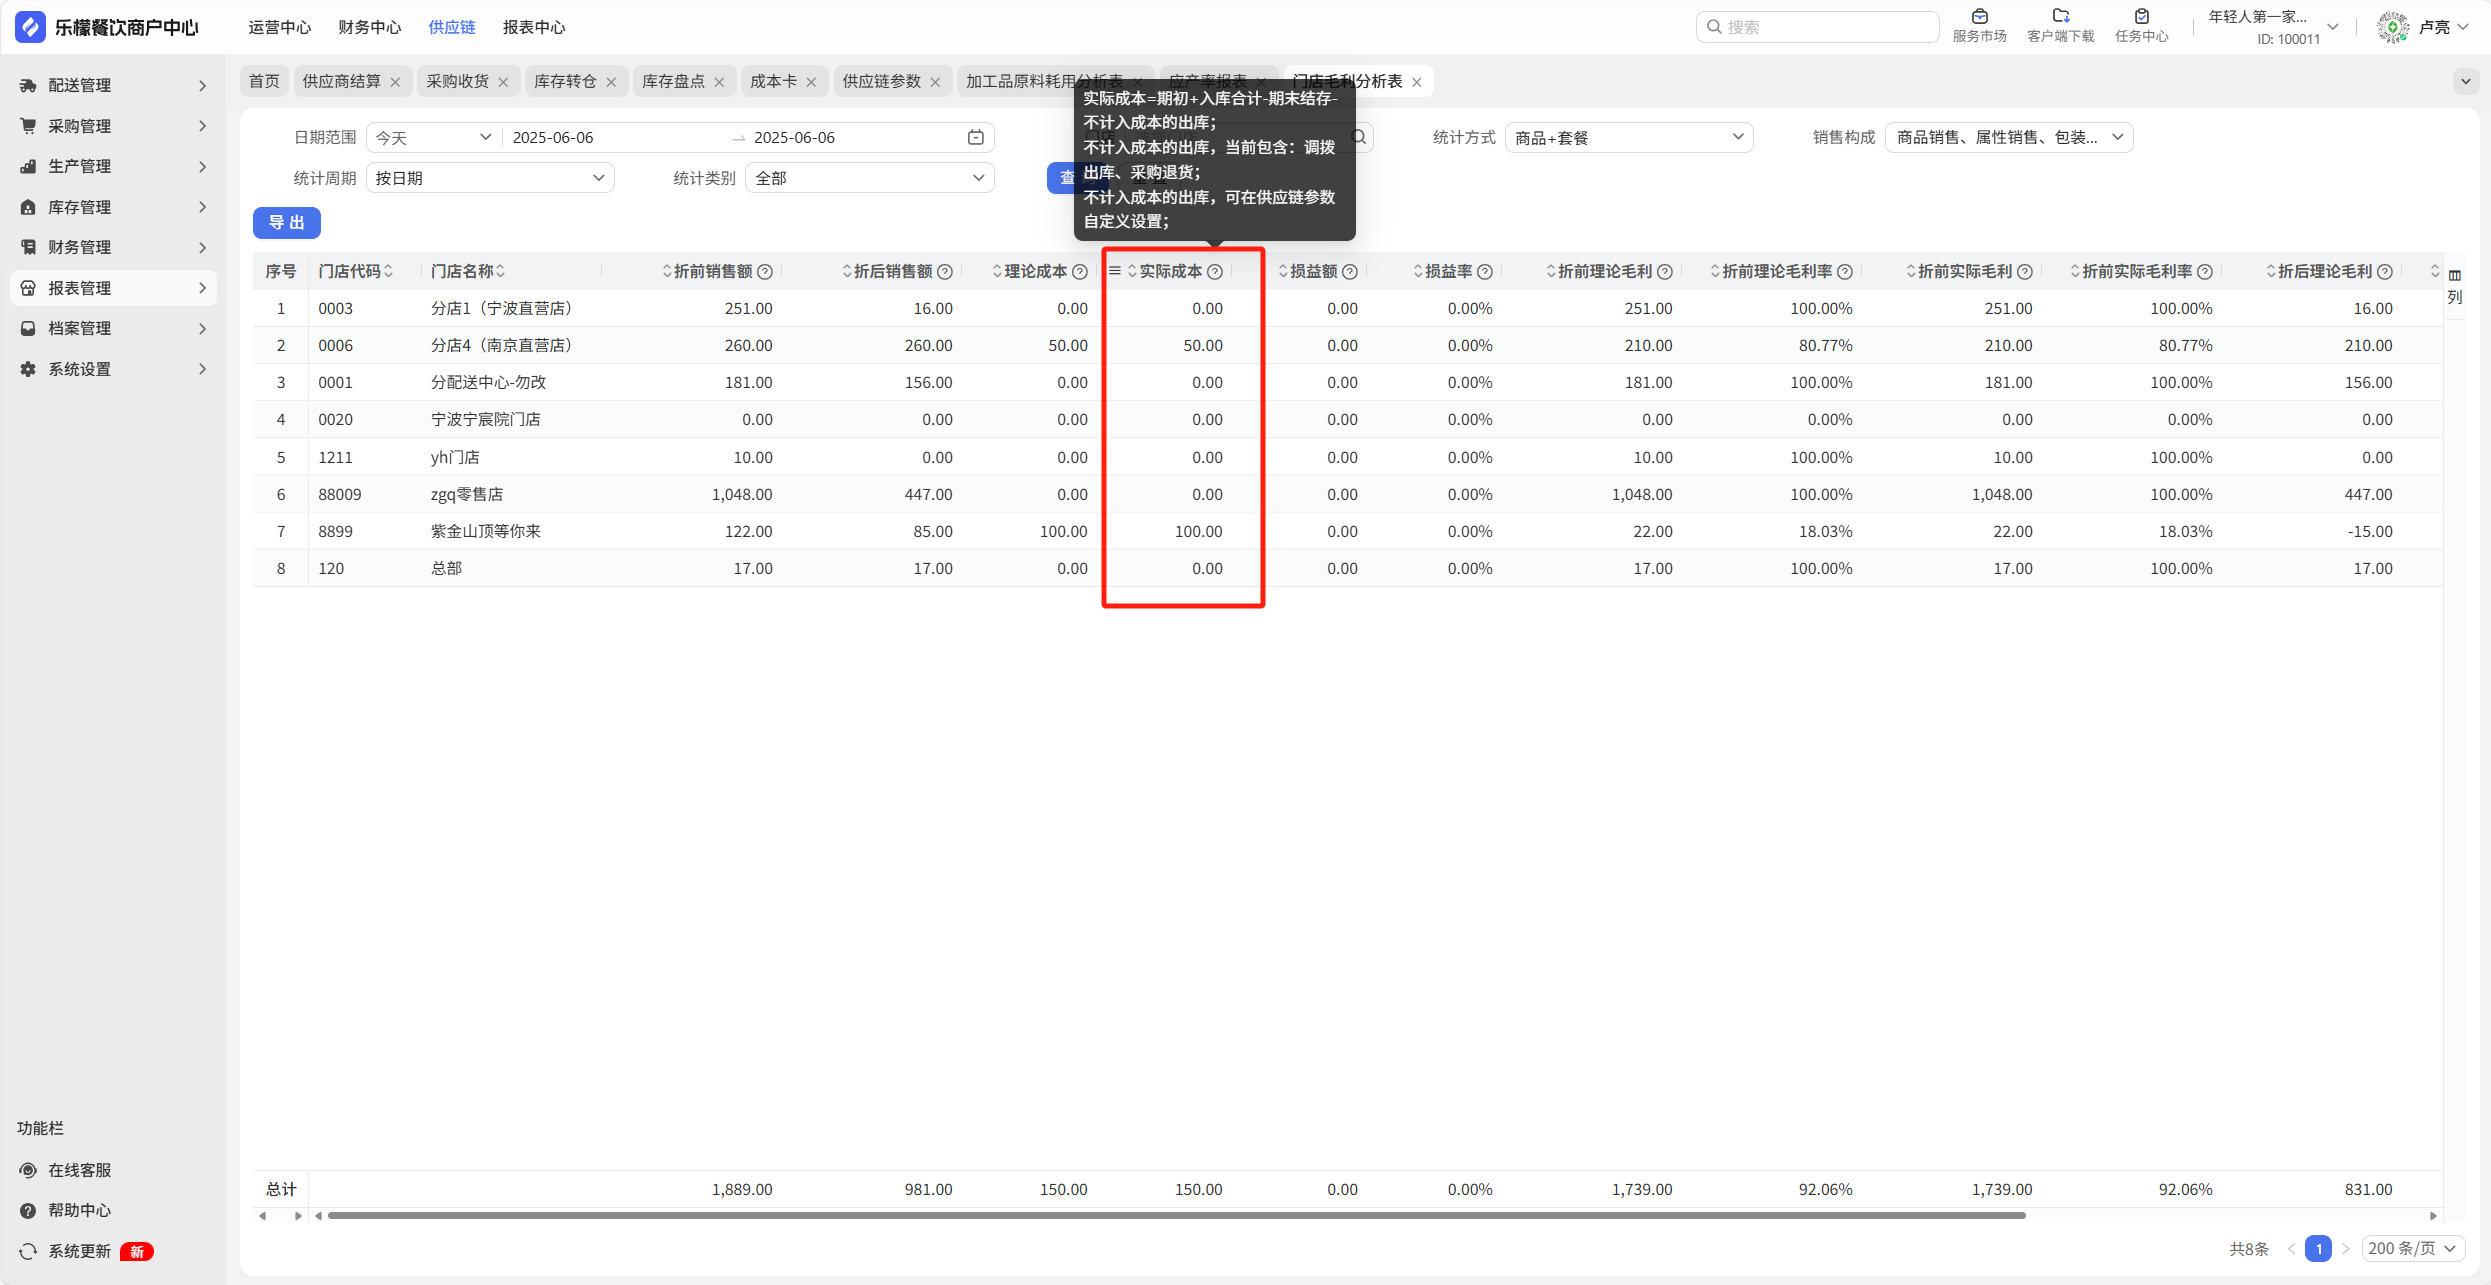Toggle sort on 理论成本 column
Screen dimensions: 2491x1285
point(997,272)
